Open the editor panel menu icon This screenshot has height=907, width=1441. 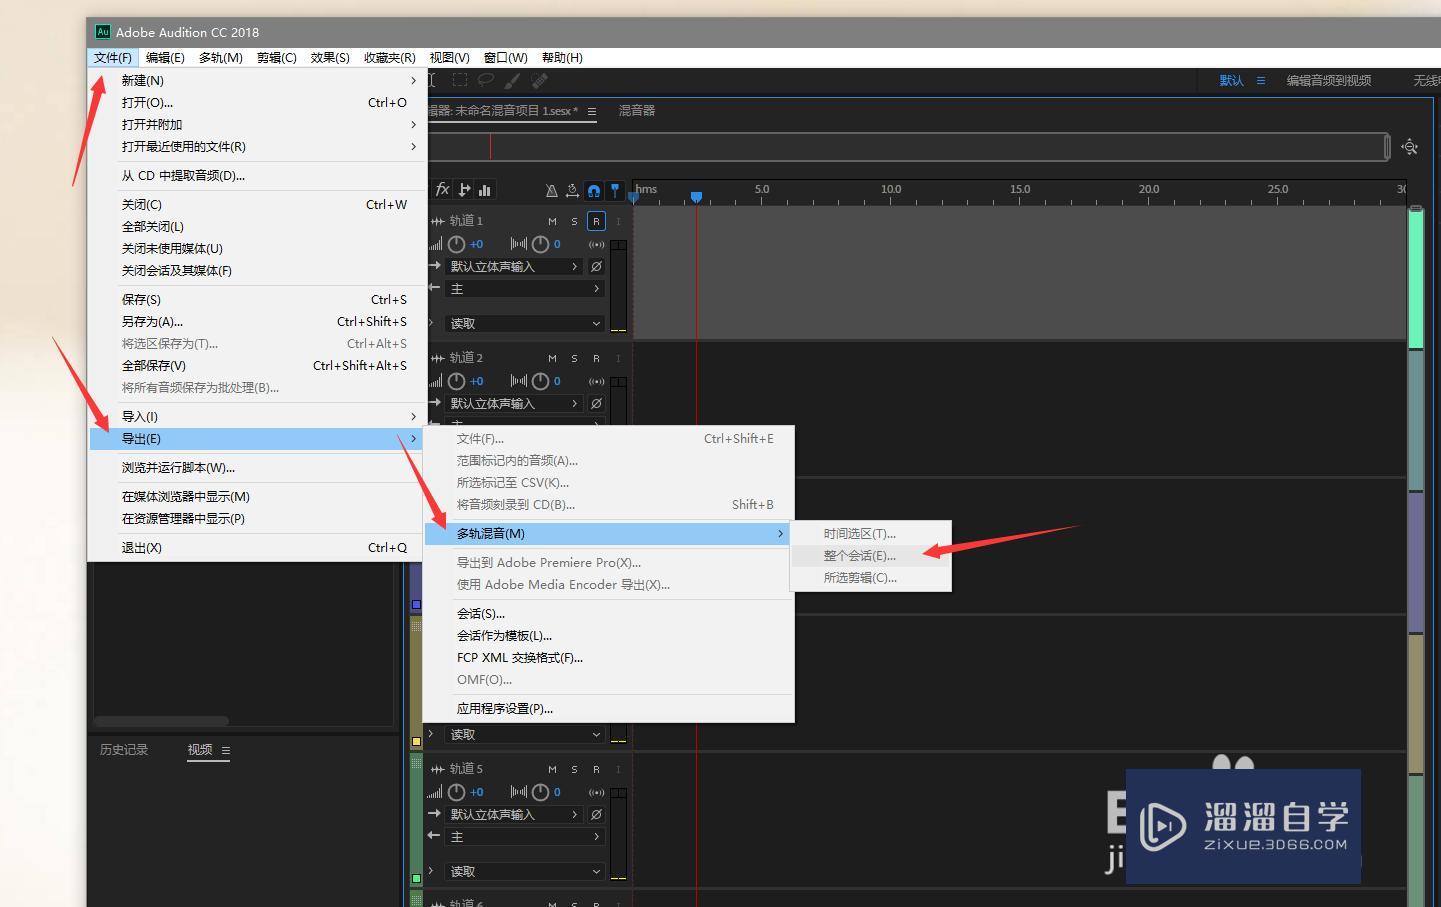coord(592,111)
